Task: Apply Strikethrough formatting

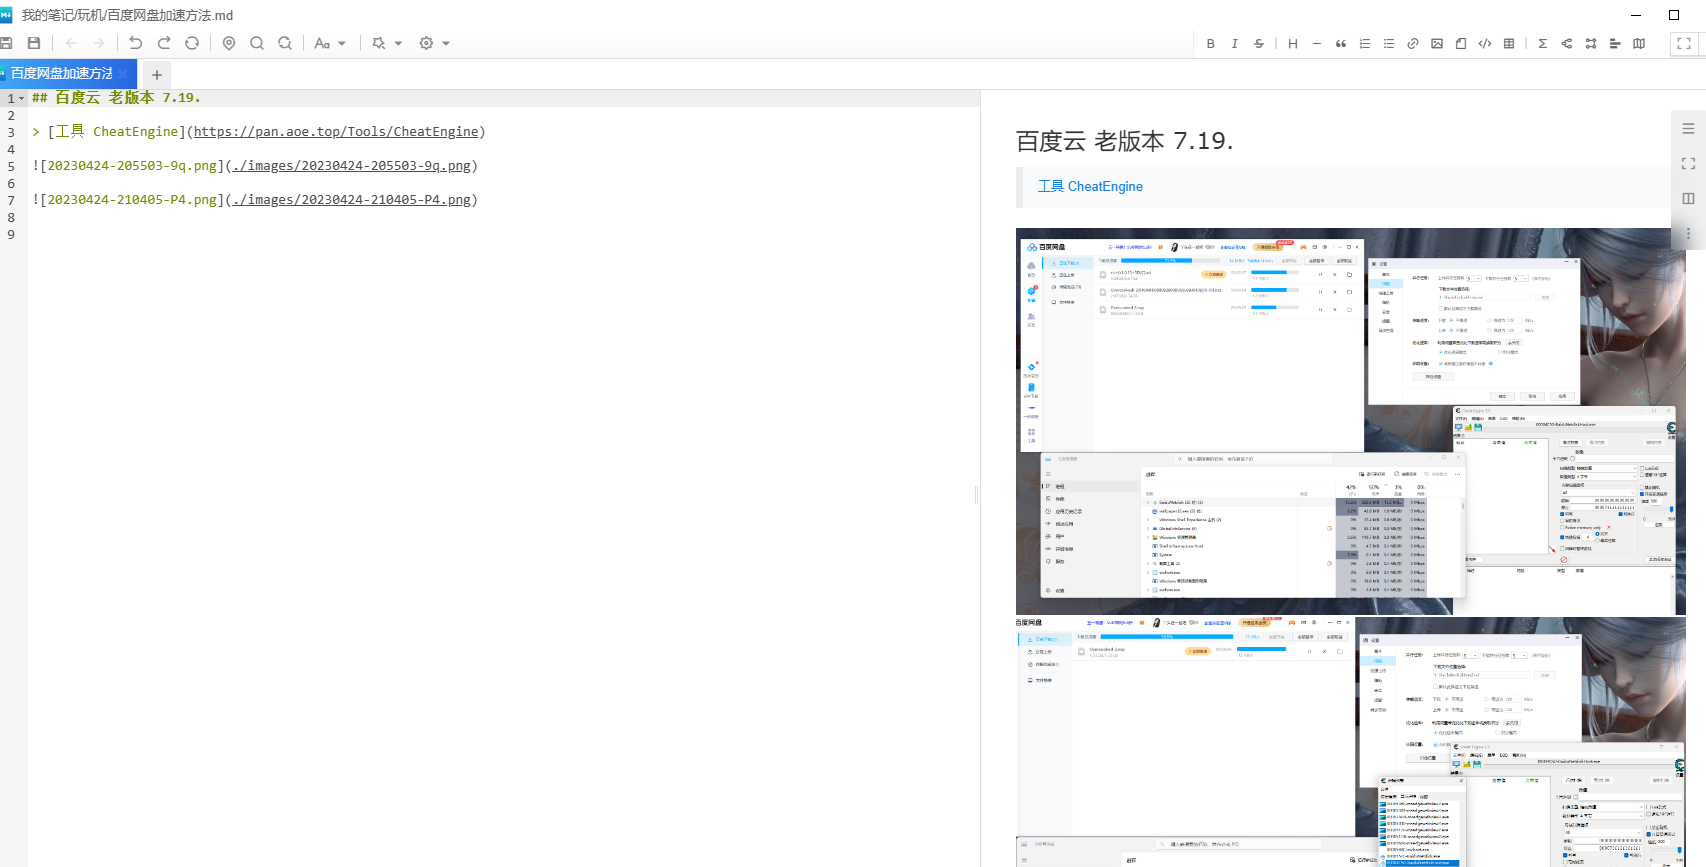Action: pos(1258,43)
